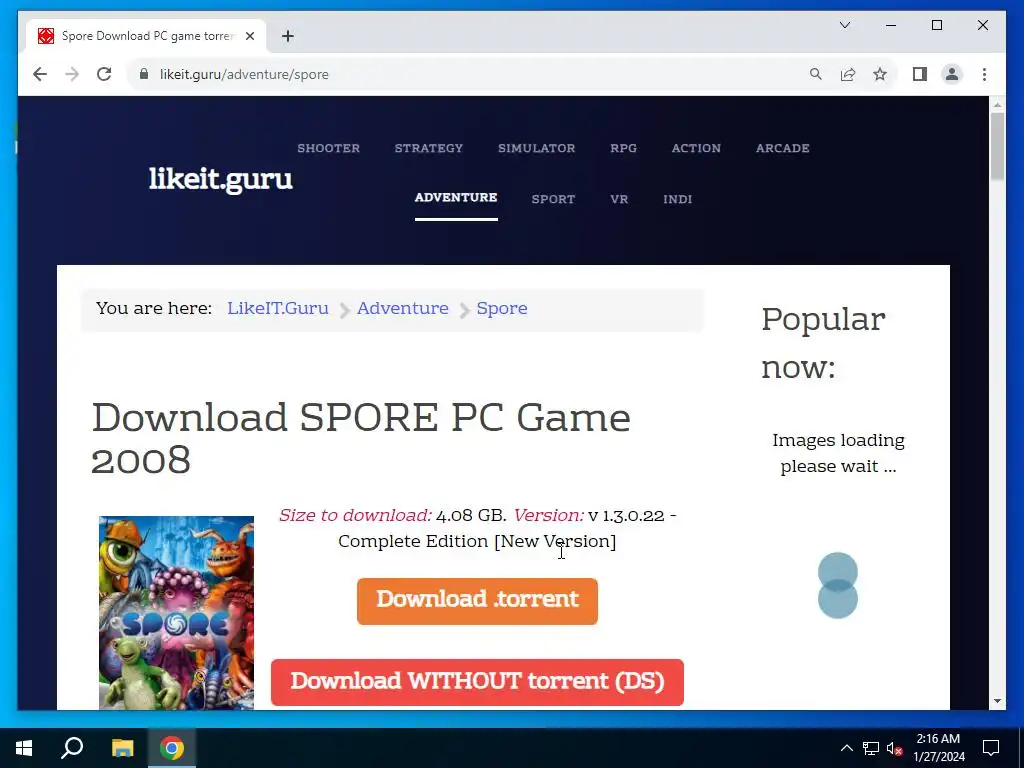Viewport: 1024px width, 768px height.
Task: Open site info via the lock icon
Action: pos(144,74)
